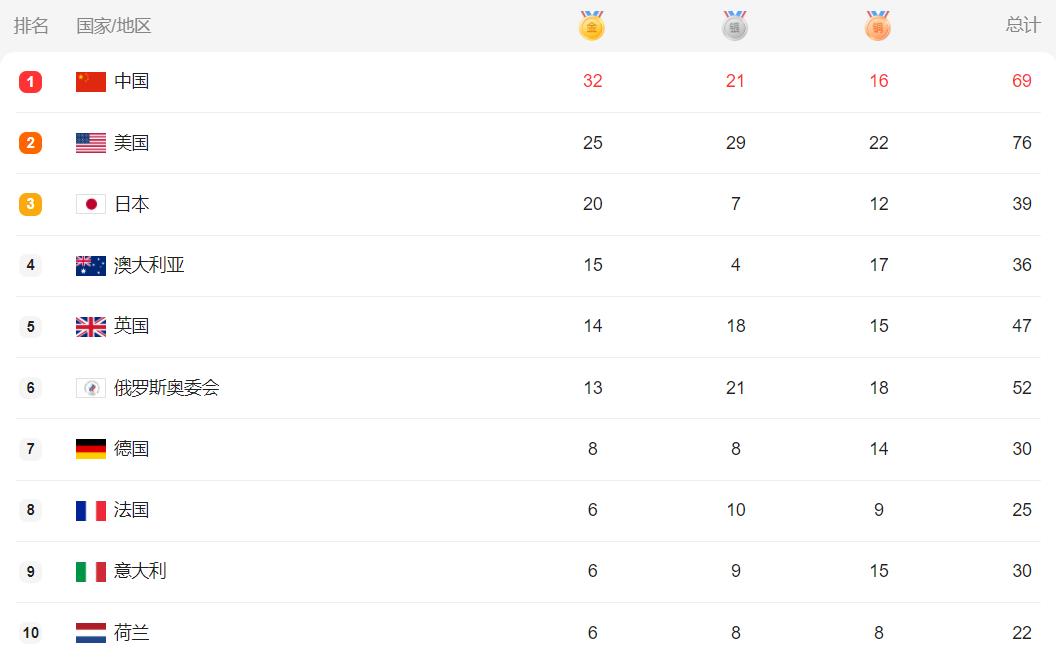Click the rank 1 red badge
This screenshot has height=662, width=1056.
click(31, 82)
